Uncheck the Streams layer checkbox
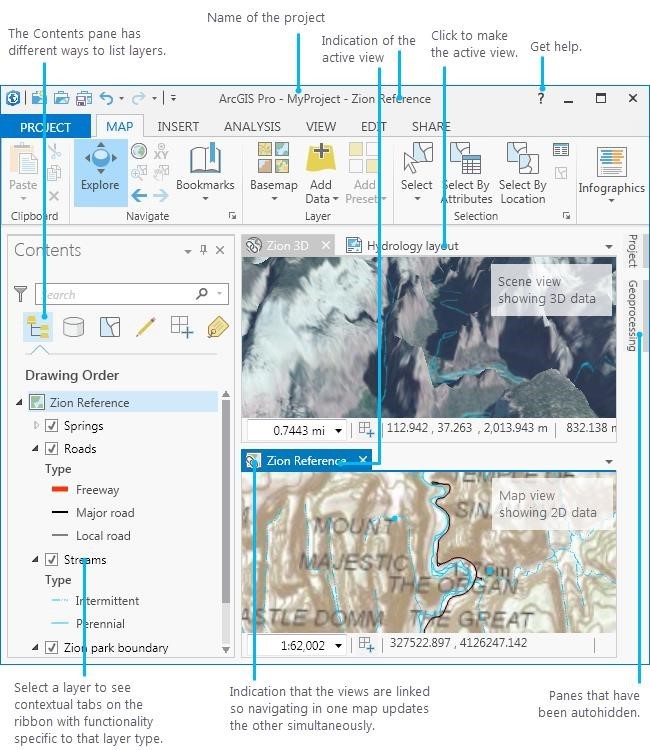 point(51,559)
